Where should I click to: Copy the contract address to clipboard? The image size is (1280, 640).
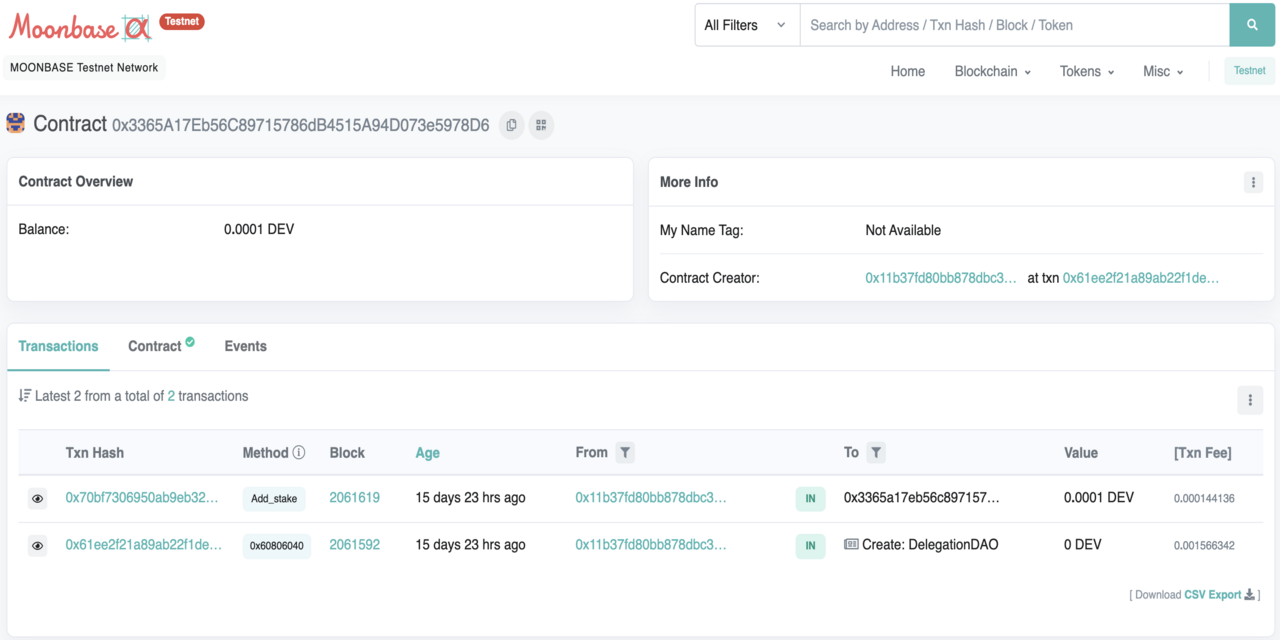(512, 125)
